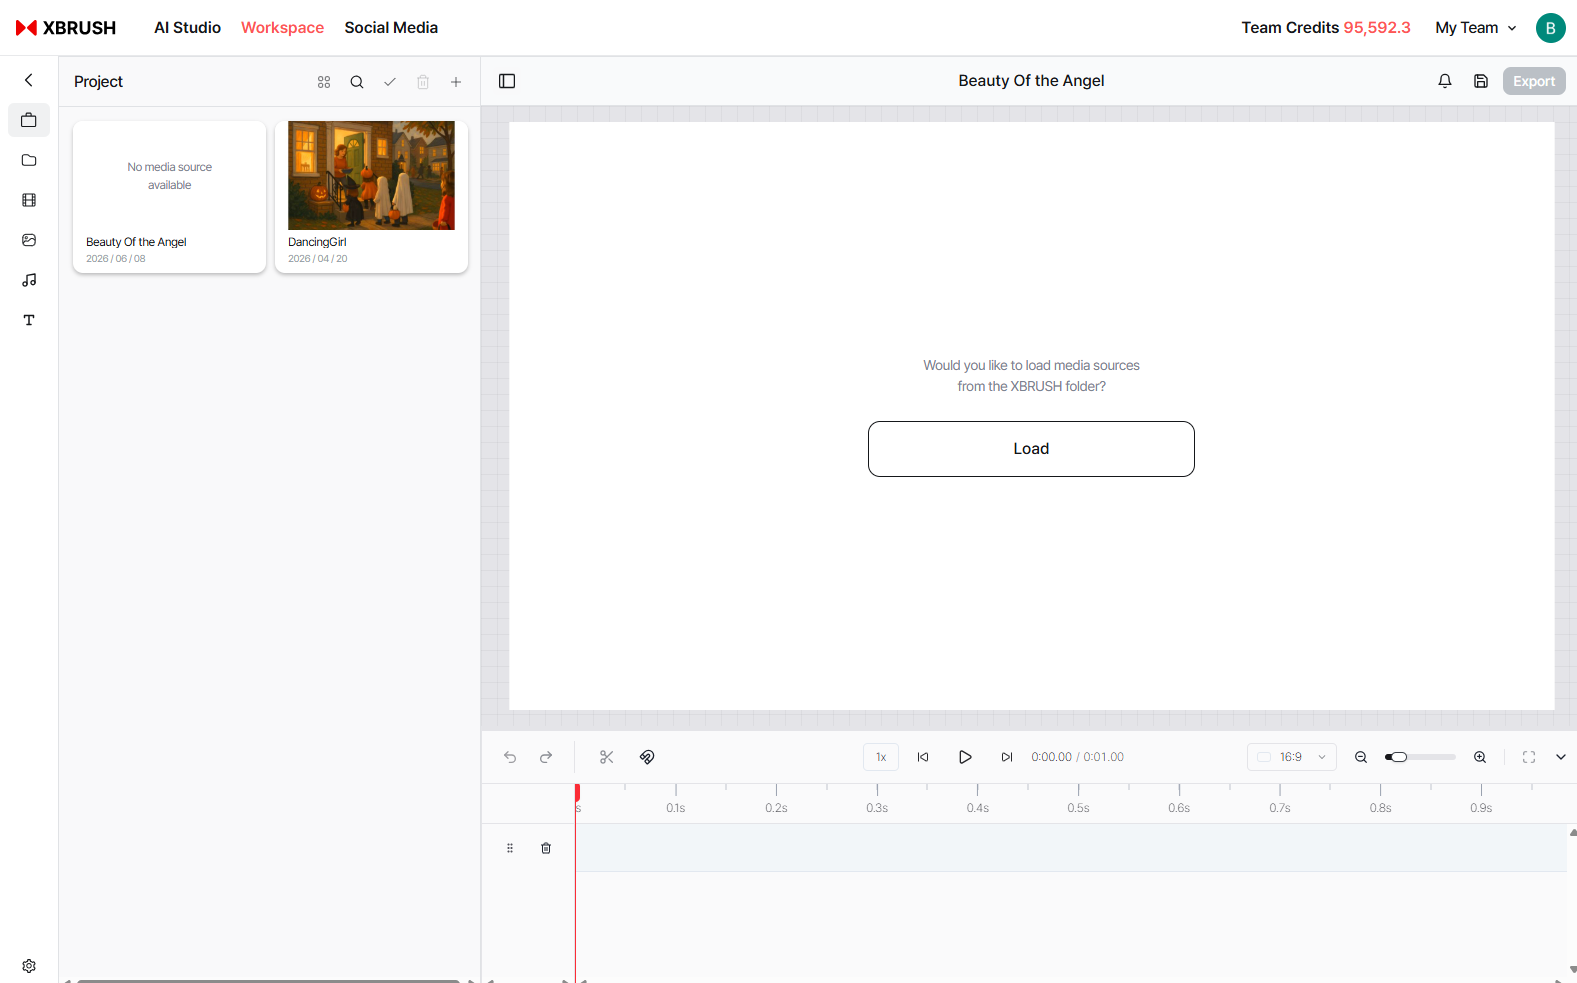Collapse the timeline with chevron down
Screen dimensions: 1577x983
(x=1561, y=757)
